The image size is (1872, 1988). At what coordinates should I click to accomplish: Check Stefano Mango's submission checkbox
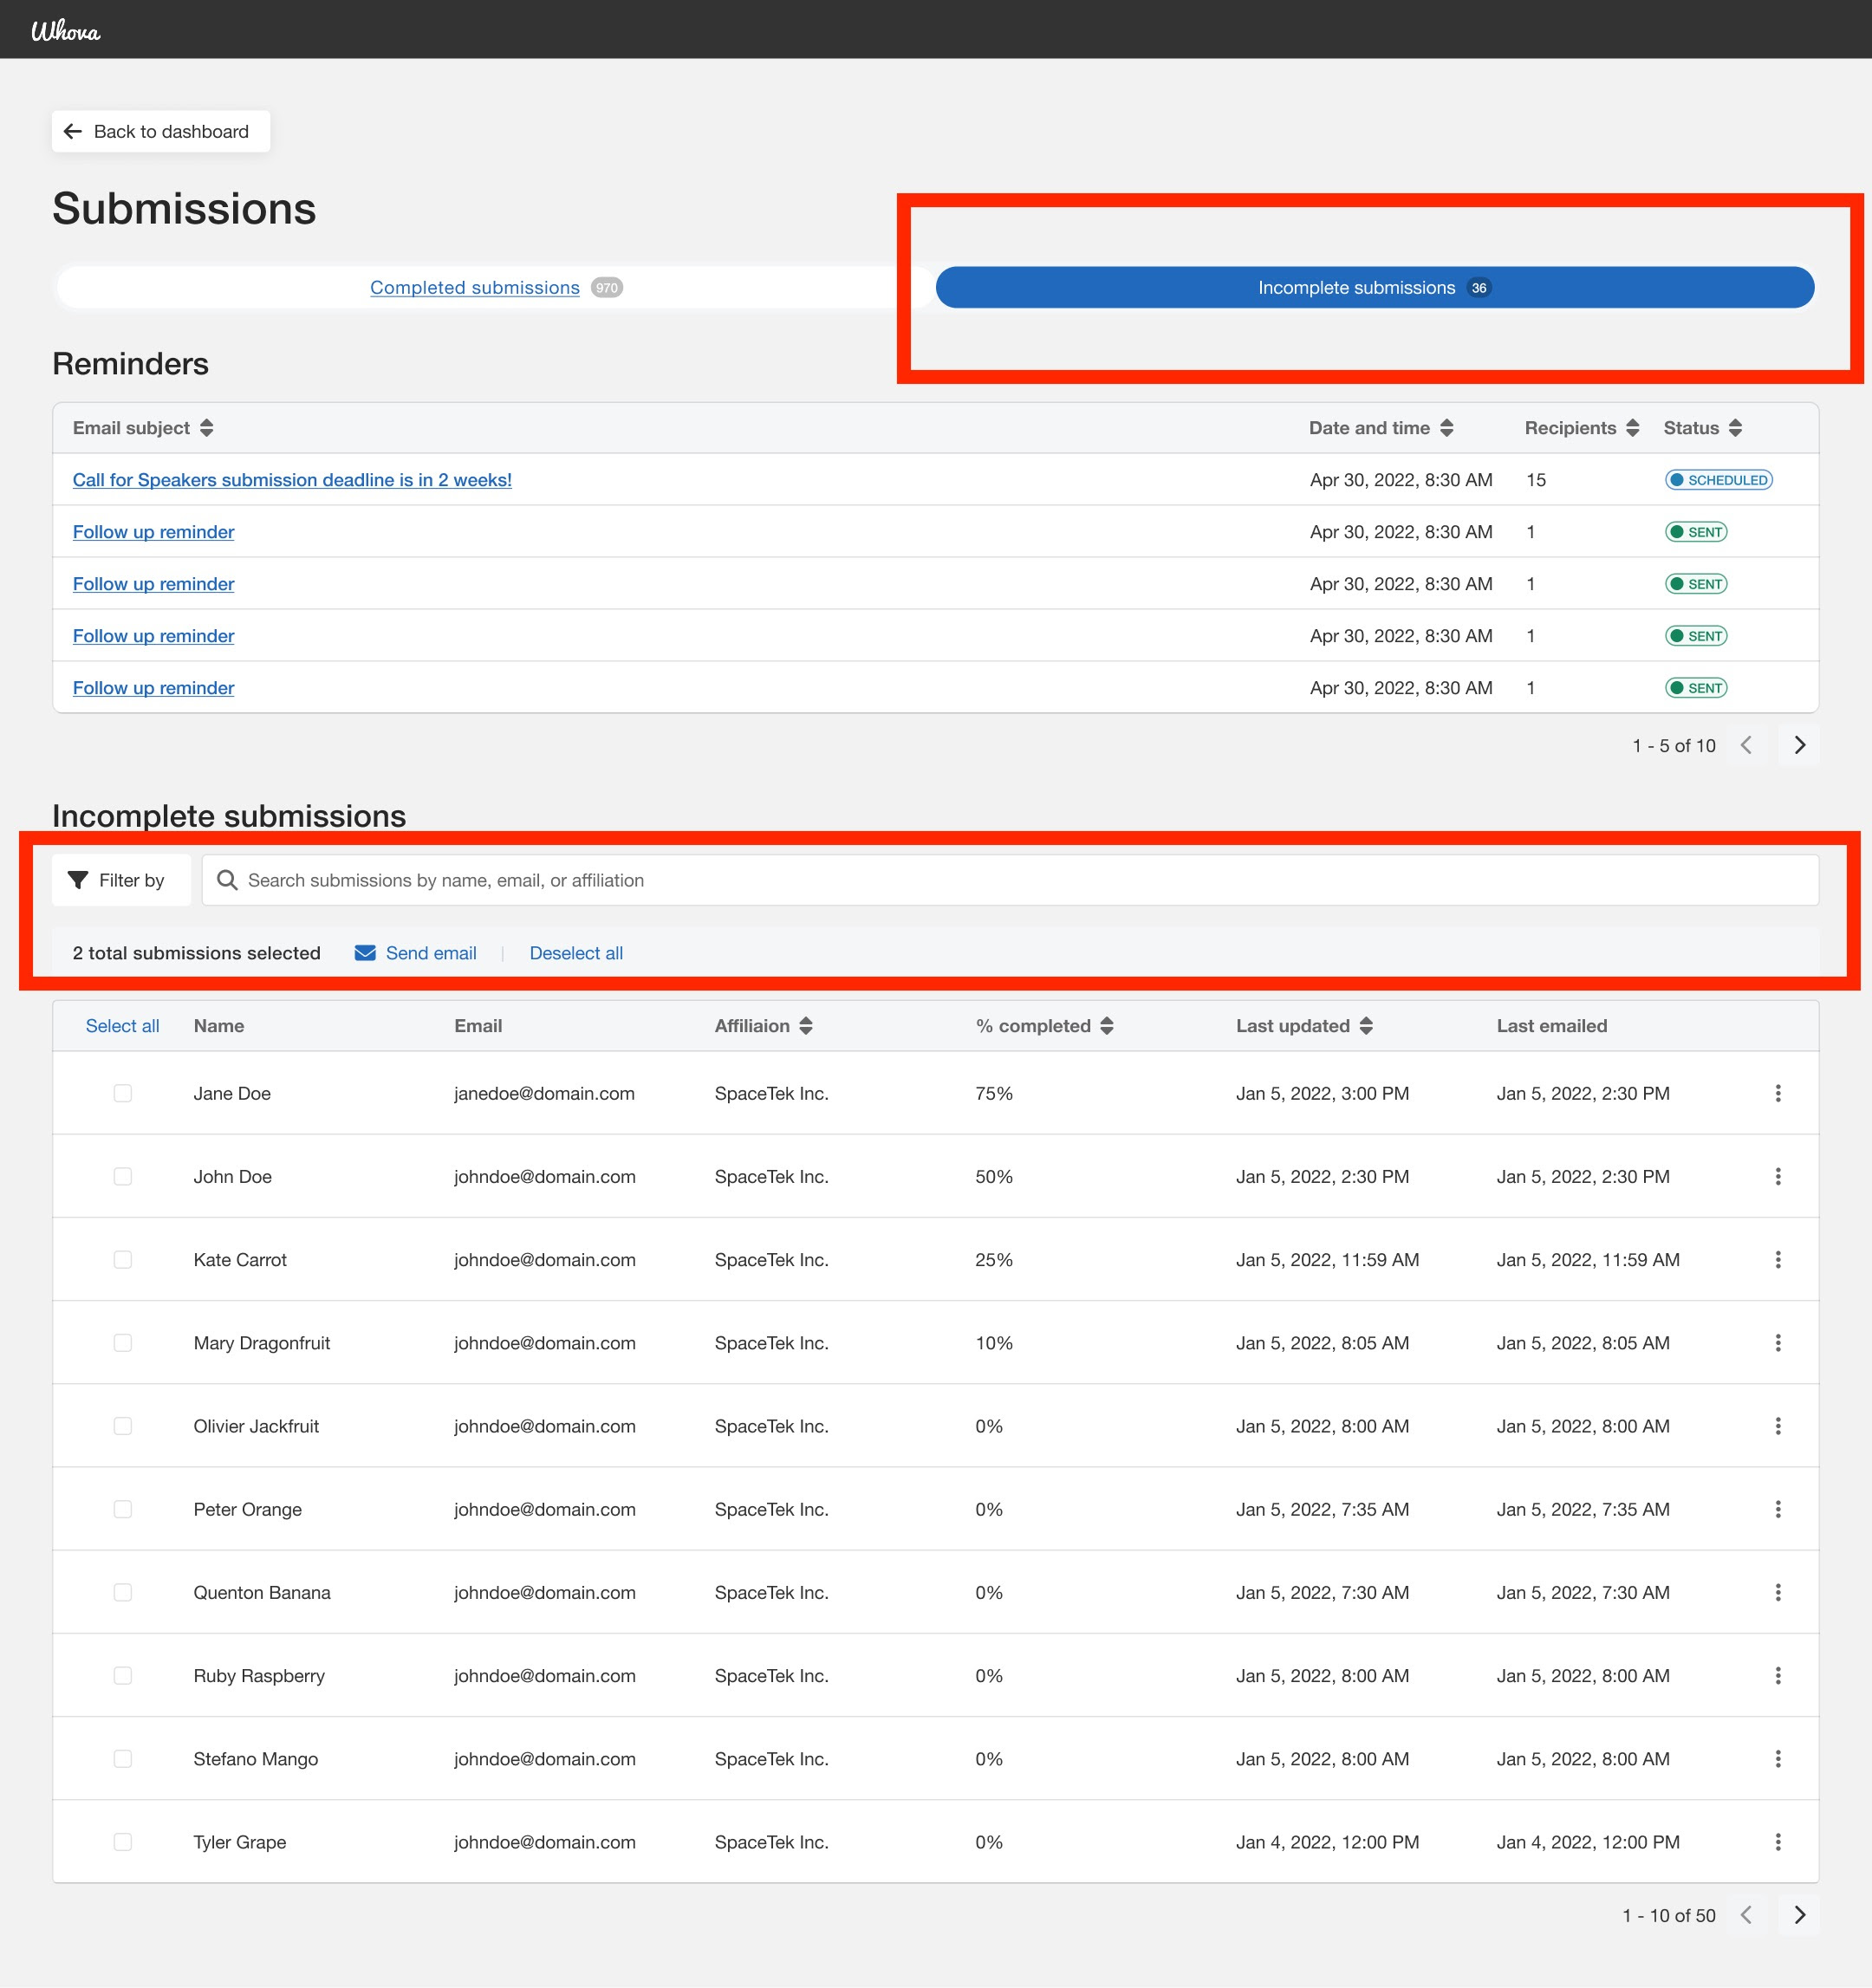point(123,1758)
